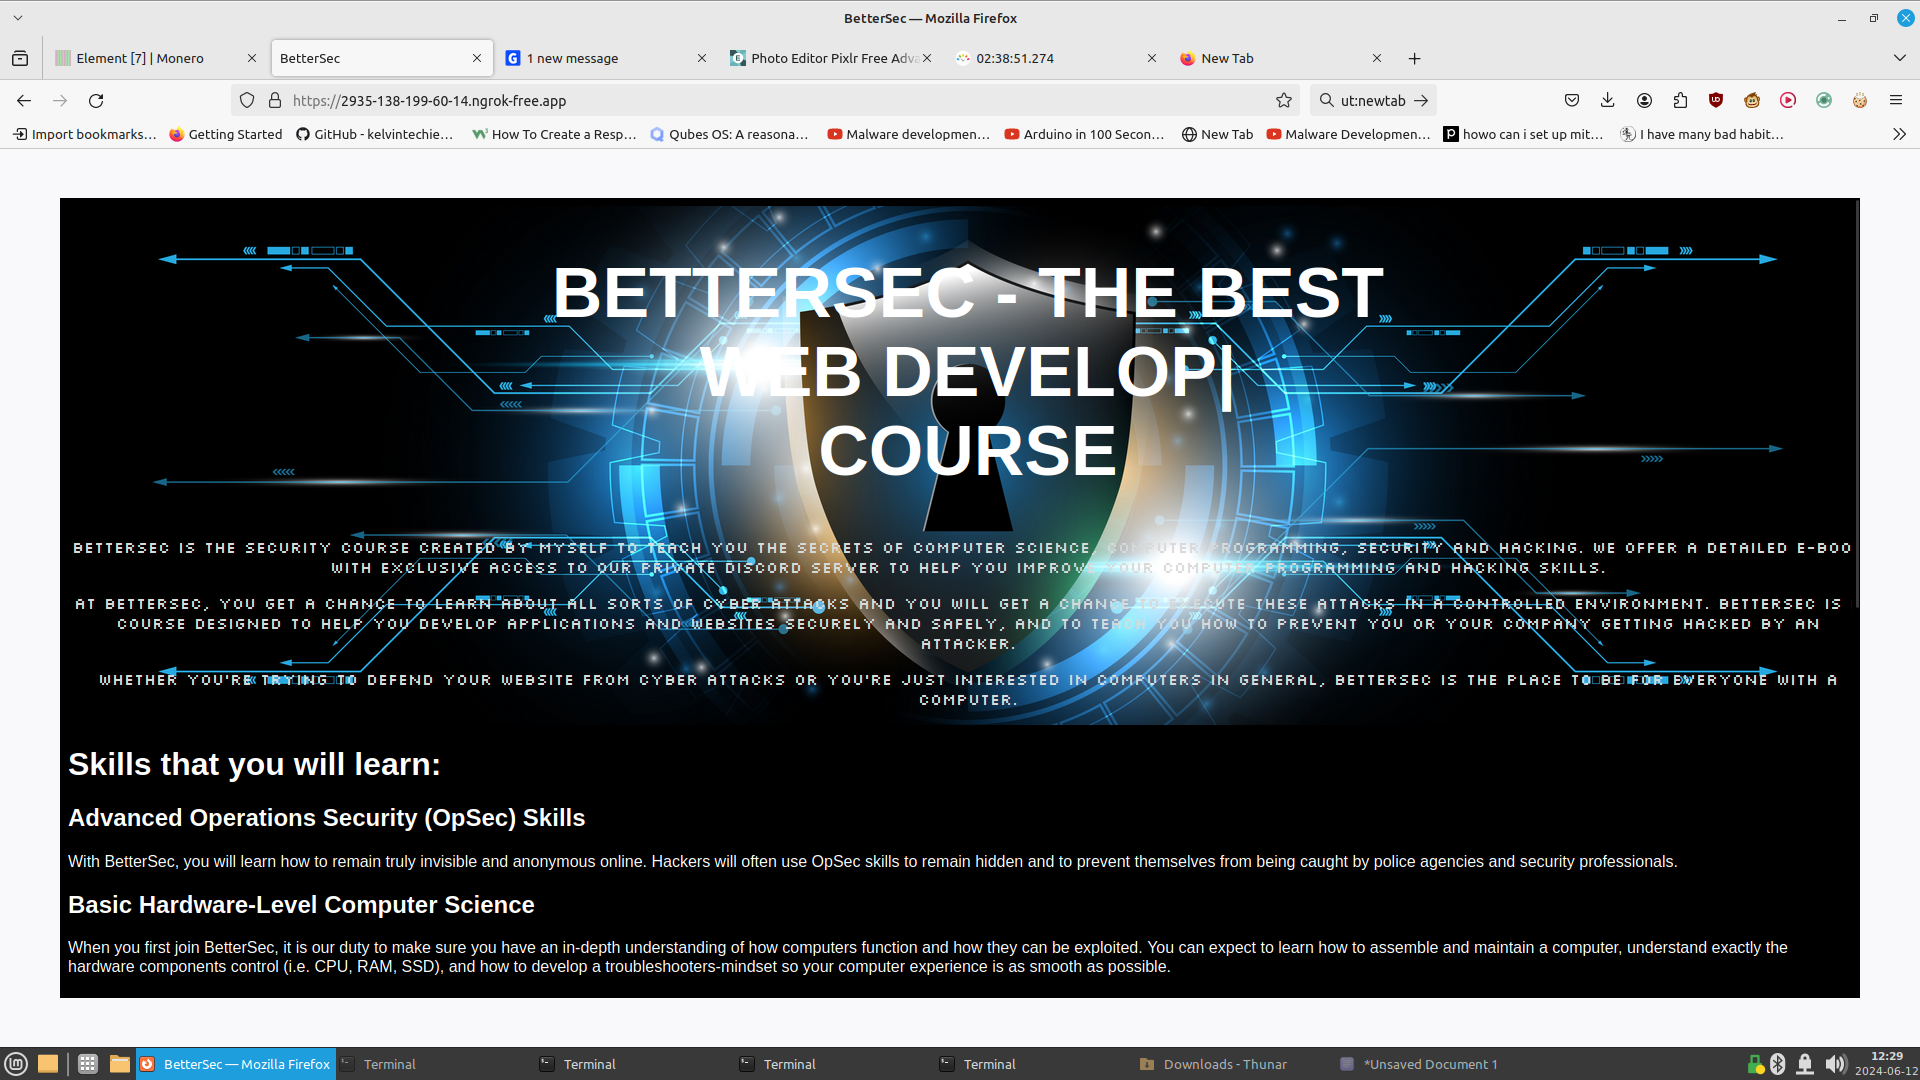Screen dimensions: 1920x1080
Task: Click the address bar URL field
Action: click(x=700, y=100)
